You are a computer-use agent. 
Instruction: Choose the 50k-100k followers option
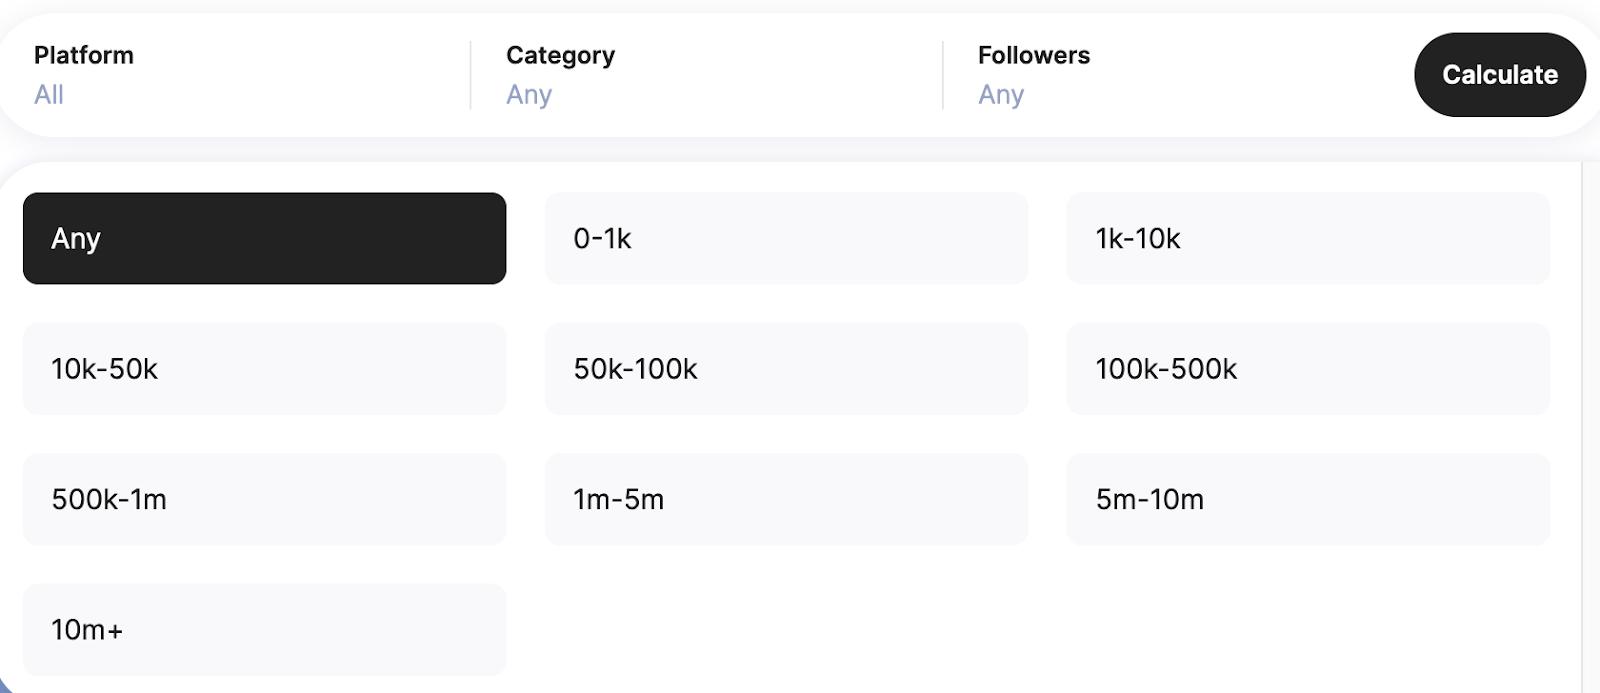(x=786, y=369)
